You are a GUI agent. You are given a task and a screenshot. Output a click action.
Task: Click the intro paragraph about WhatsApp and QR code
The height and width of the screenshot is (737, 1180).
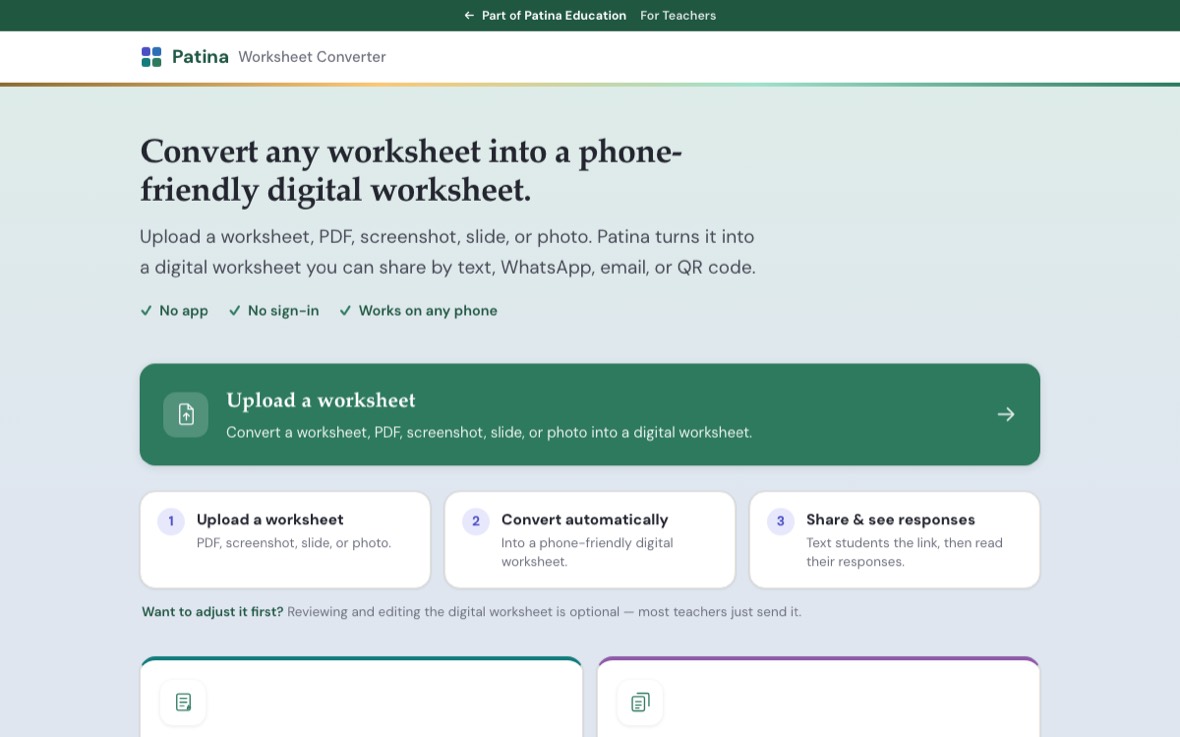click(x=448, y=252)
